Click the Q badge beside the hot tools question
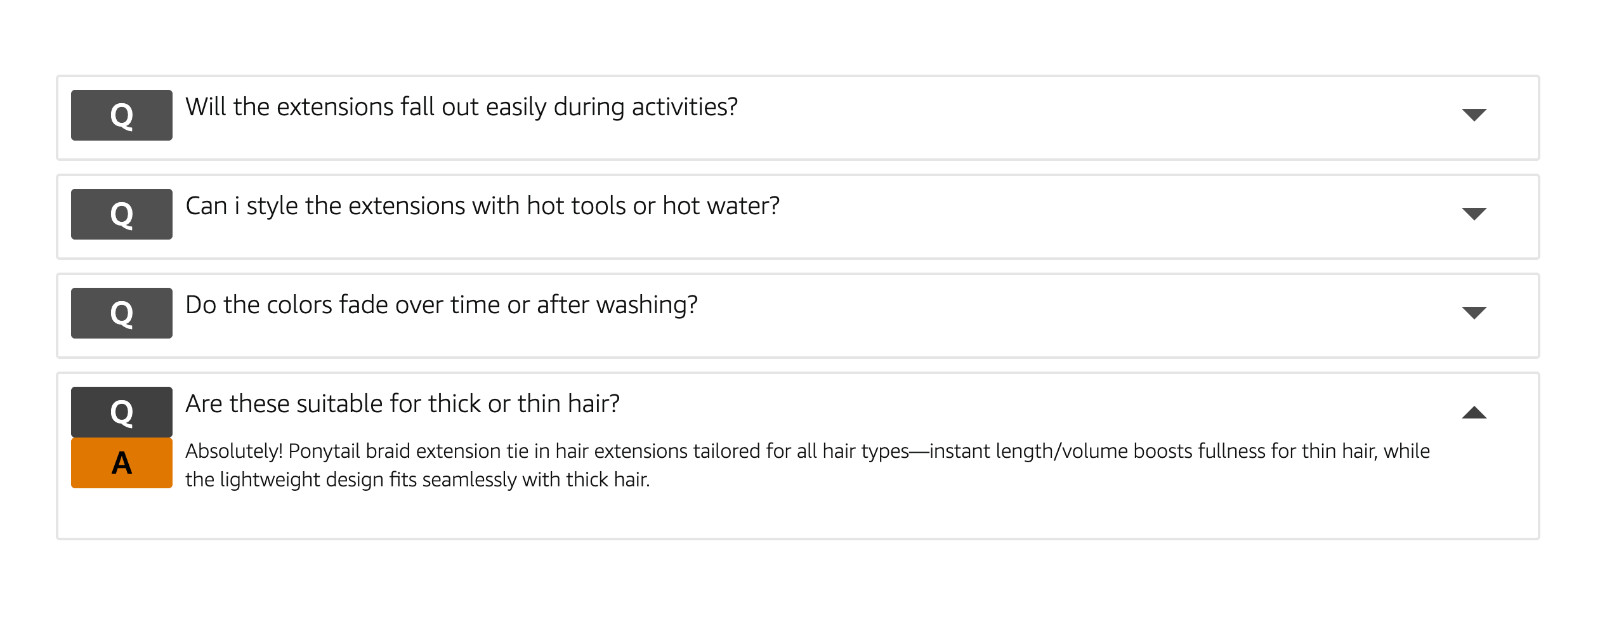The width and height of the screenshot is (1600, 620). (121, 214)
